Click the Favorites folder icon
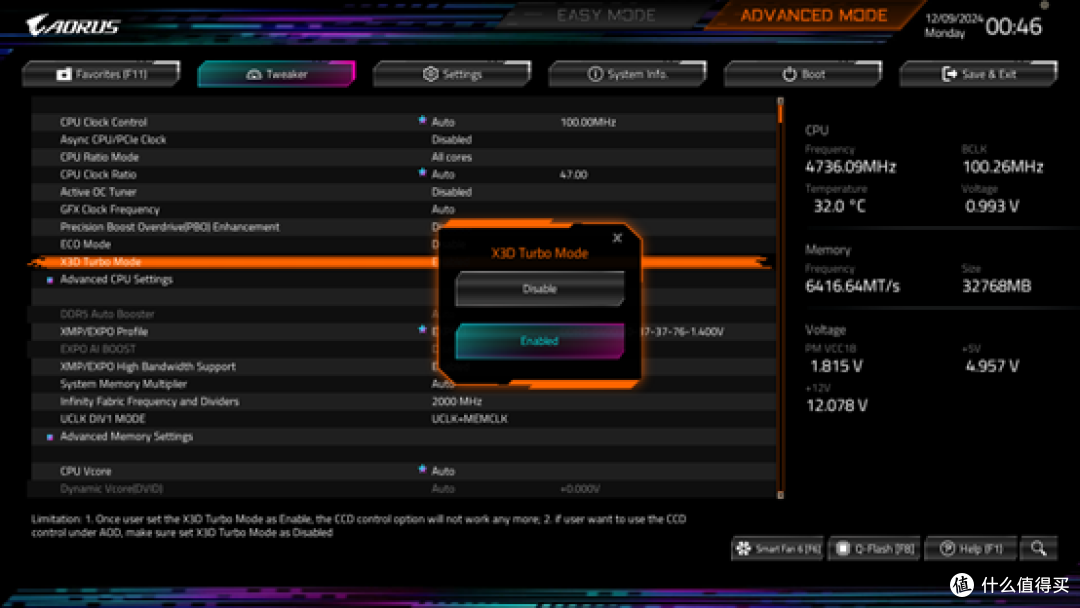 click(63, 74)
